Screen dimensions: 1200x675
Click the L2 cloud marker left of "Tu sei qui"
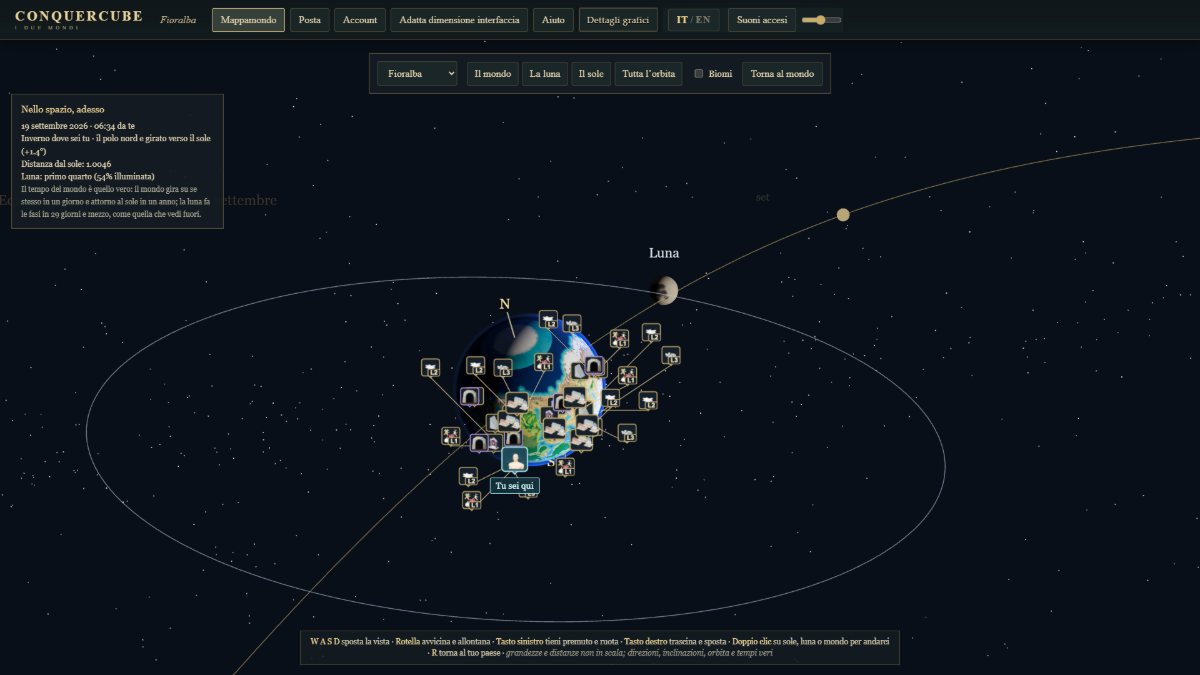pyautogui.click(x=468, y=476)
